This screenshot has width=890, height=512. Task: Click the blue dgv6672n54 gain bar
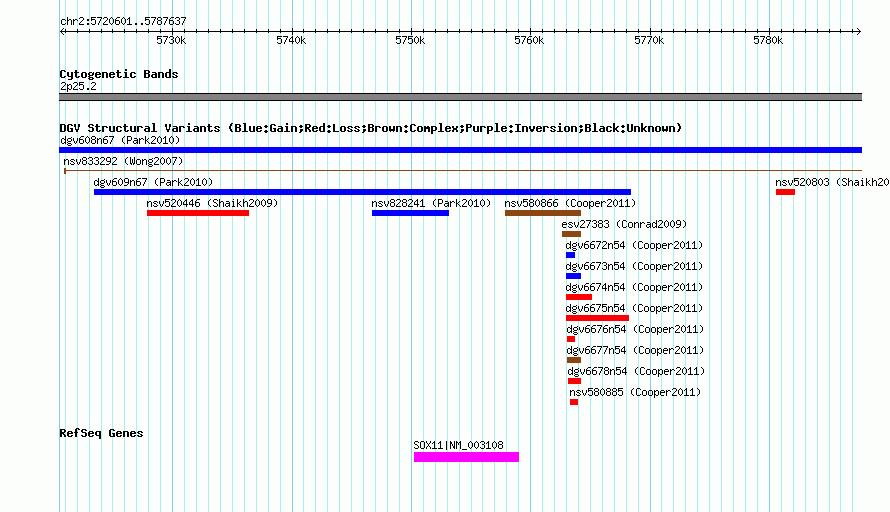[x=570, y=255]
